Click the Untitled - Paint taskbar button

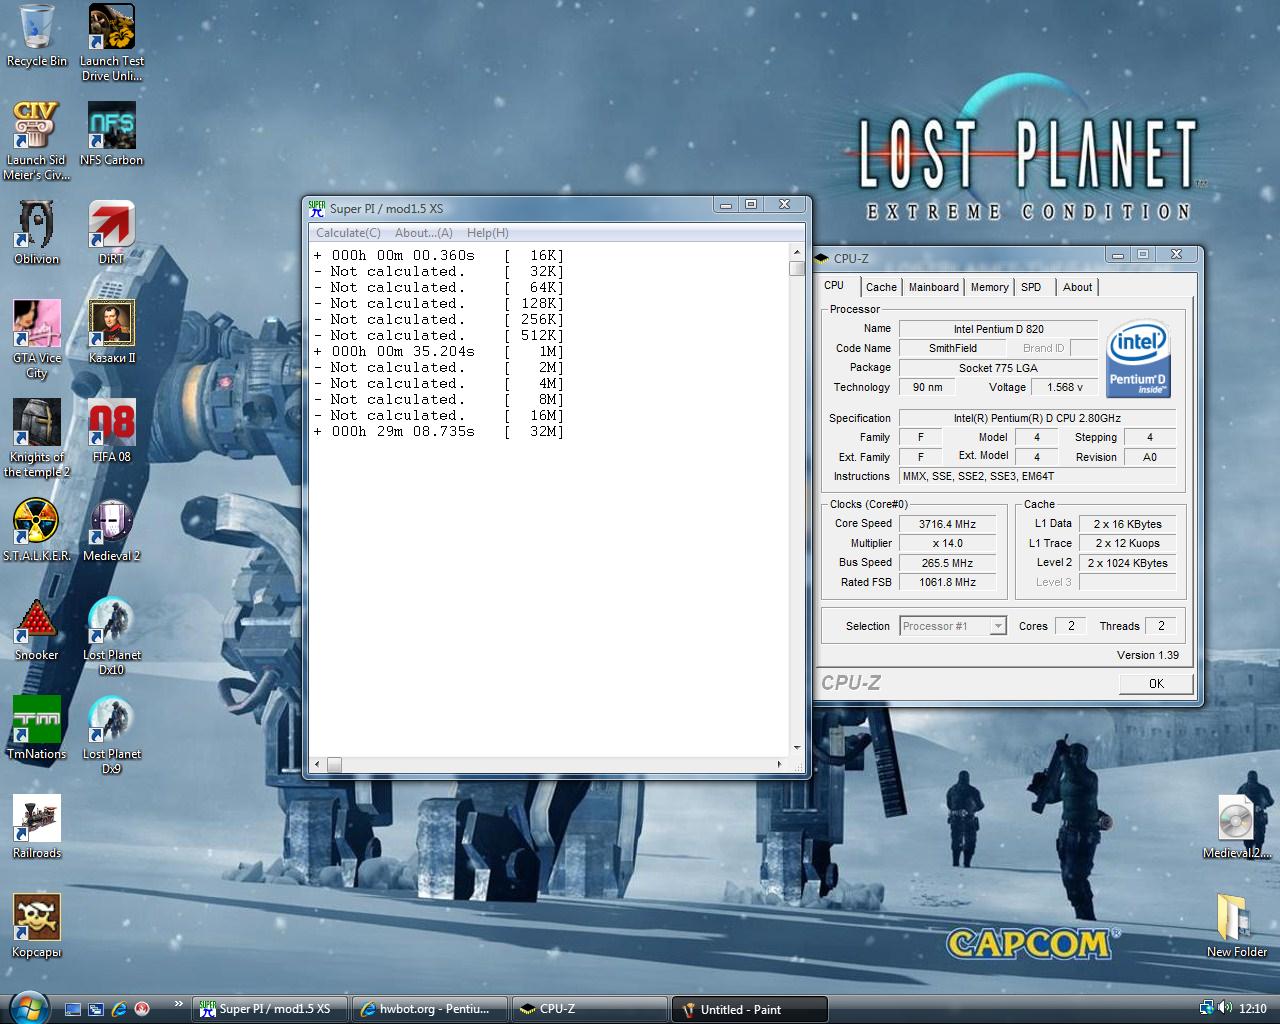[x=750, y=1009]
